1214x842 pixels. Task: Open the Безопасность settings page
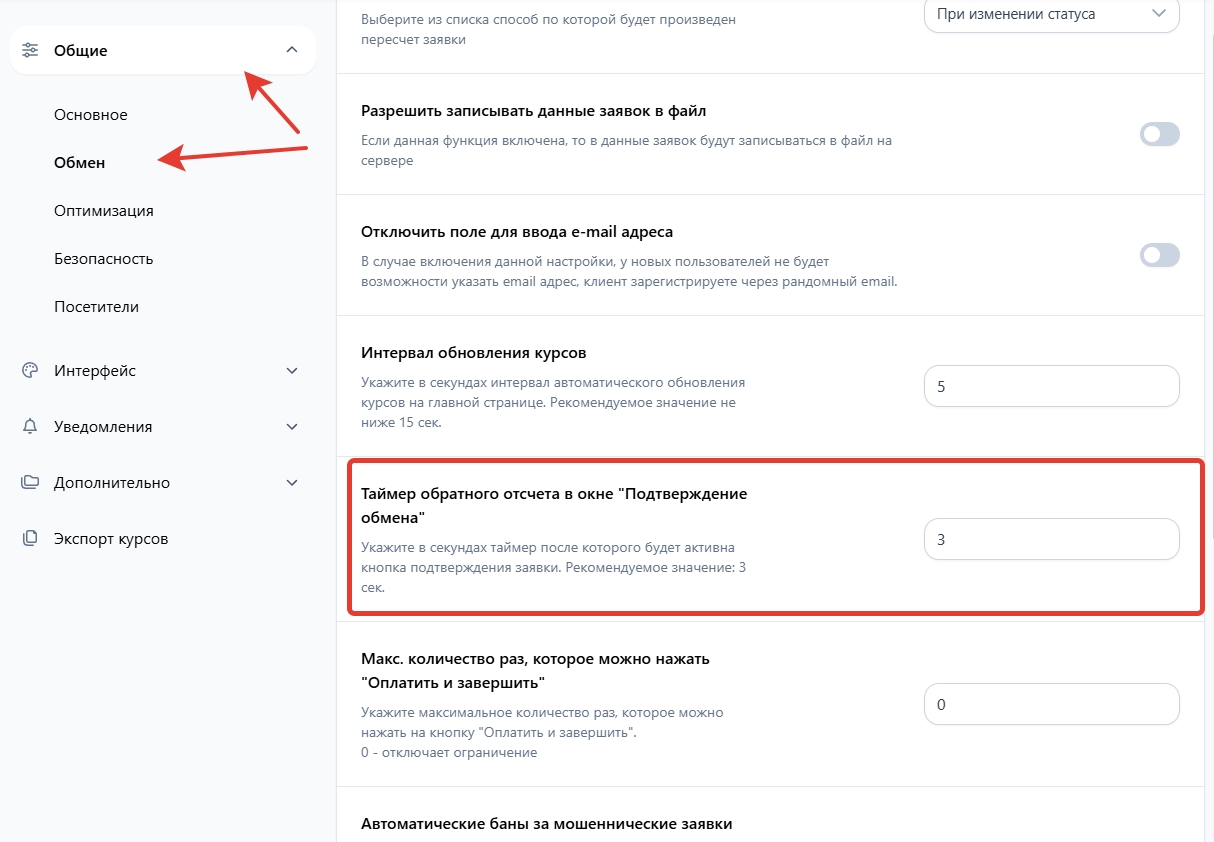click(104, 259)
